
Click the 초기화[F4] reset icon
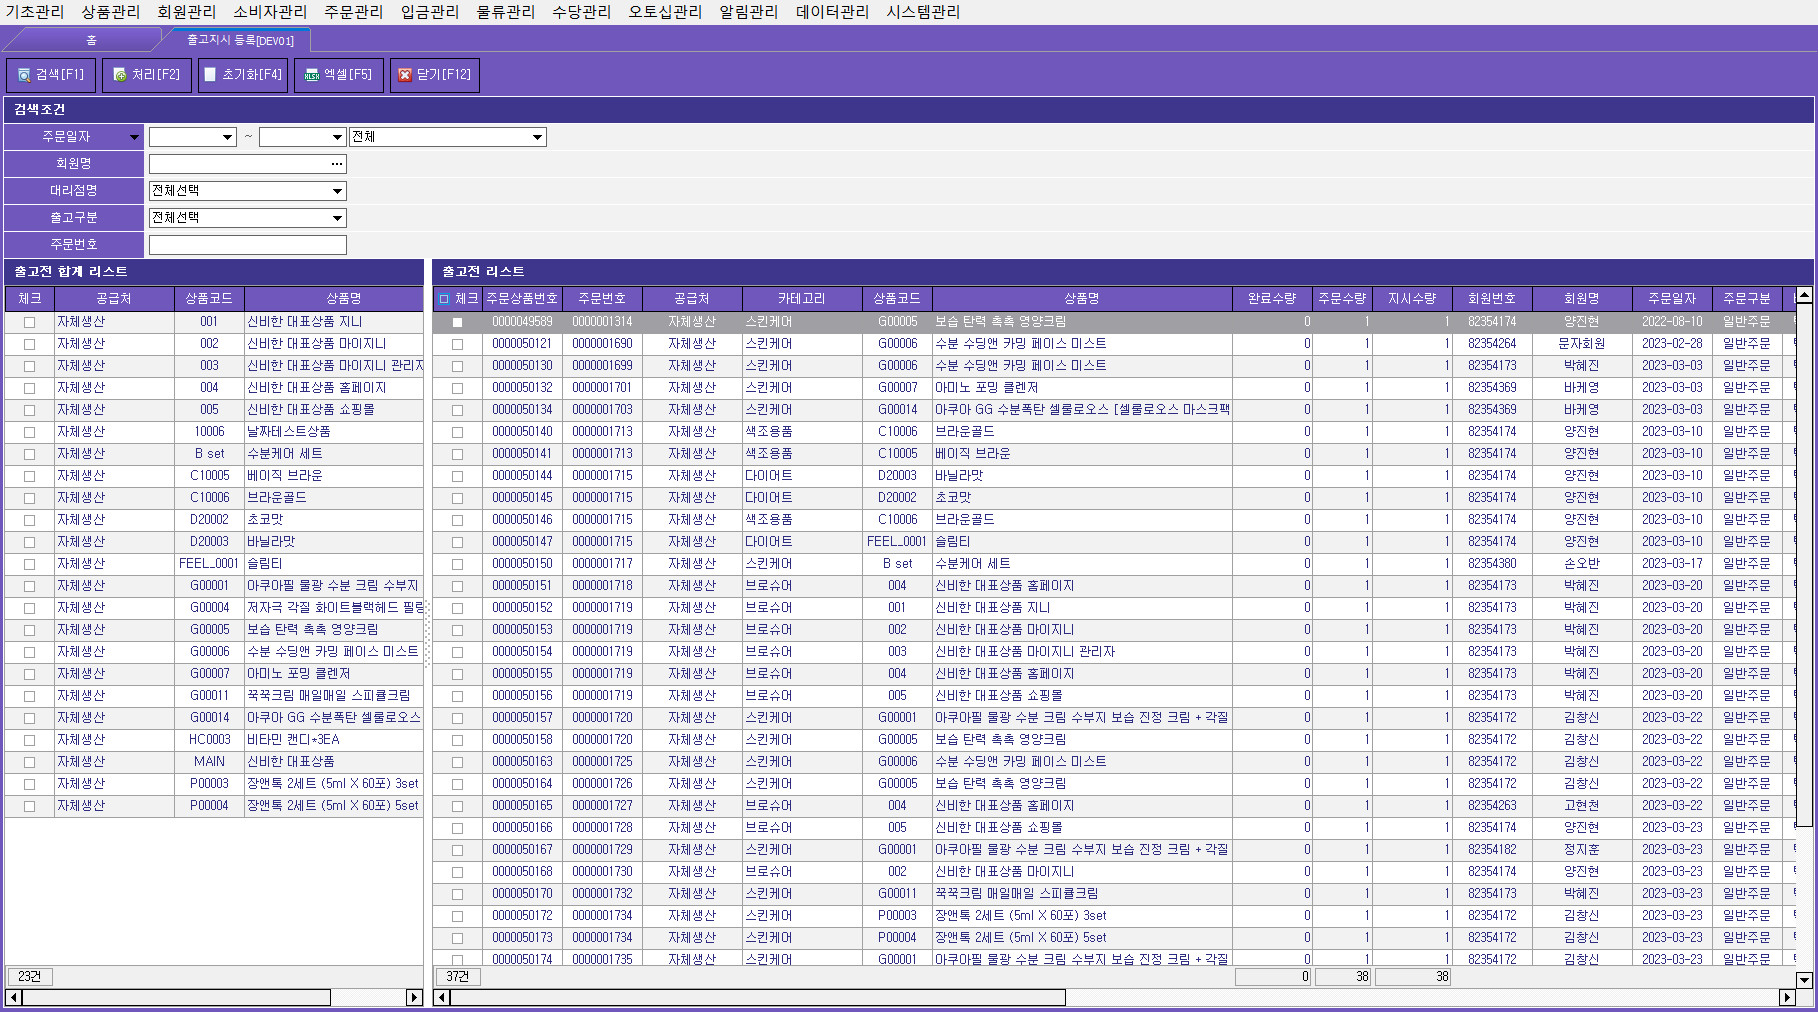tap(210, 75)
